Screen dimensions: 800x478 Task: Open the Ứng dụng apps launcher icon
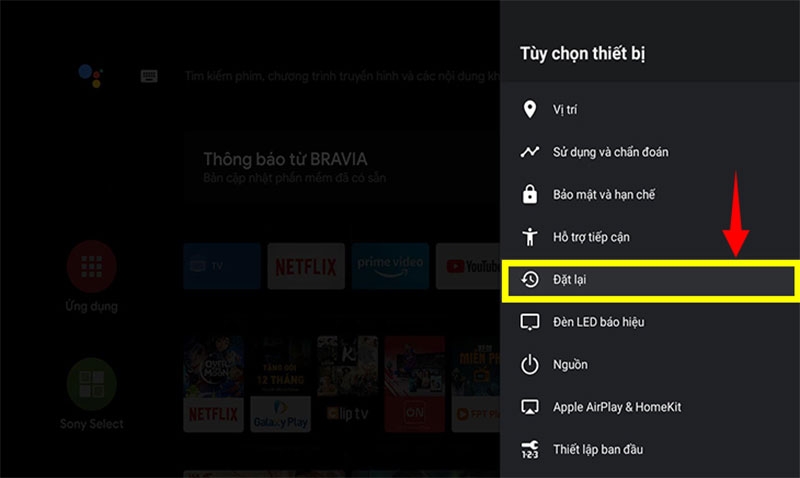[x=92, y=266]
